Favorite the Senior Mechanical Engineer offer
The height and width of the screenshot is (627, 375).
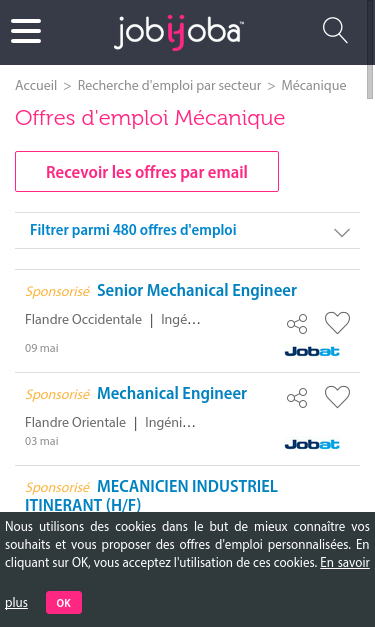[337, 322]
